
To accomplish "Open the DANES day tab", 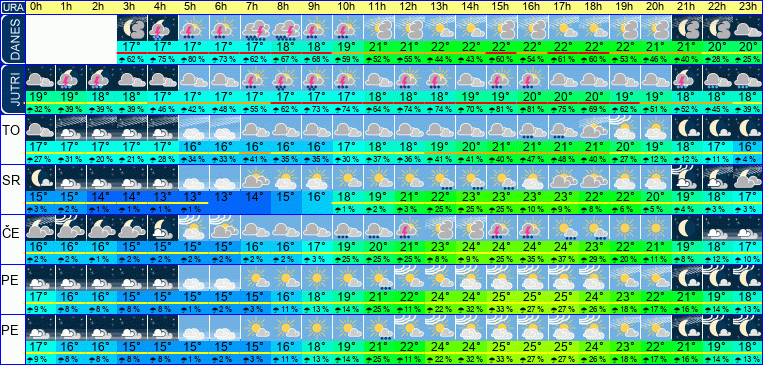I will coord(13,39).
